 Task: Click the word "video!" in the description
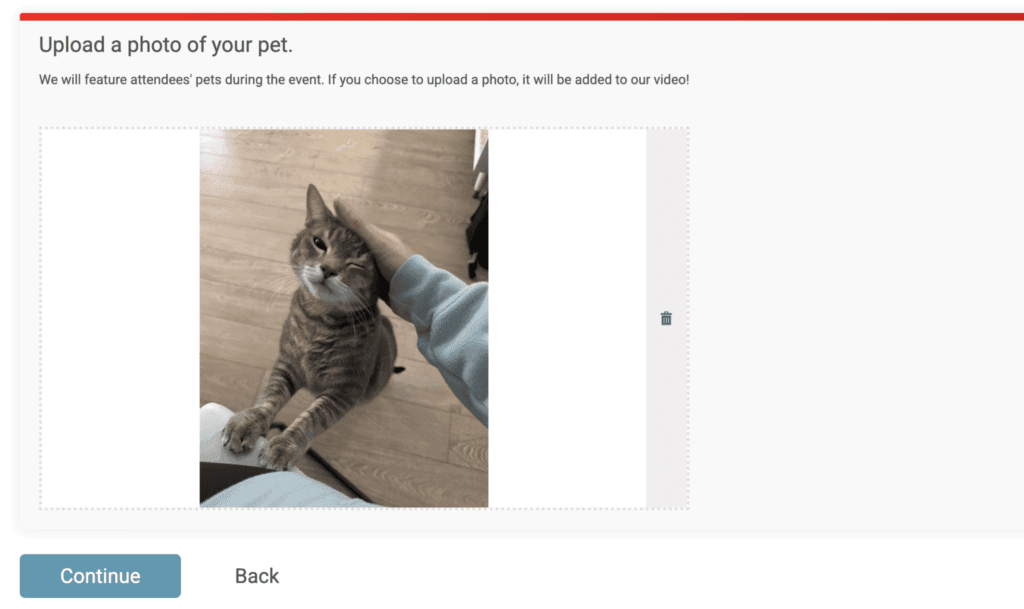point(671,80)
